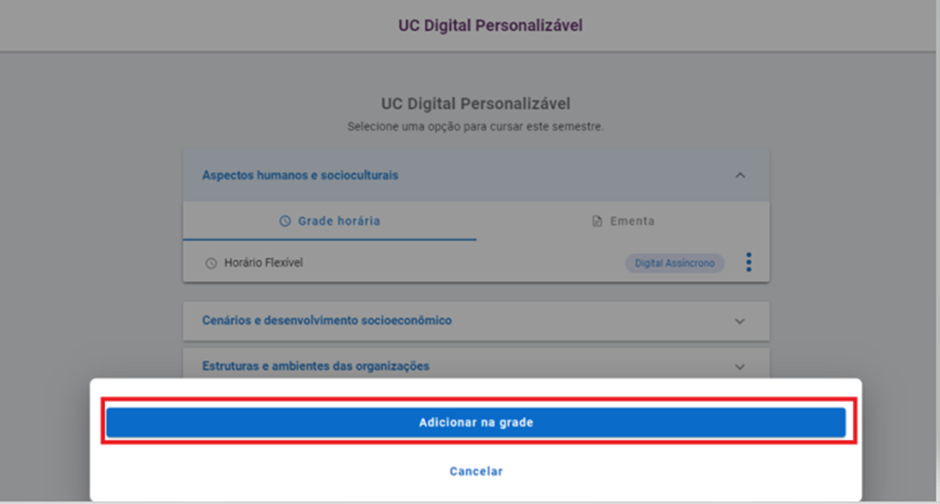
Task: Click the UC Digital Personalizável header title
Action: pyautogui.click(x=490, y=25)
